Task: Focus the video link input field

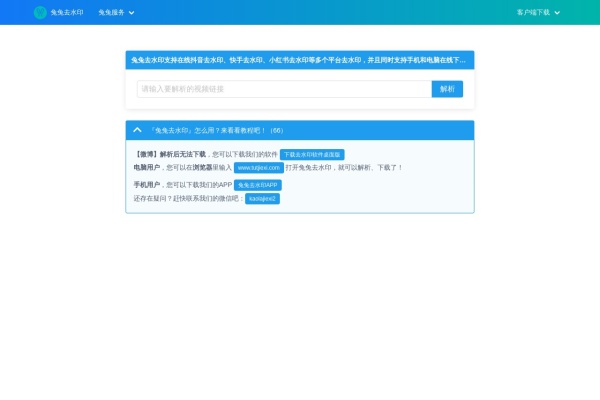Action: pos(284,89)
